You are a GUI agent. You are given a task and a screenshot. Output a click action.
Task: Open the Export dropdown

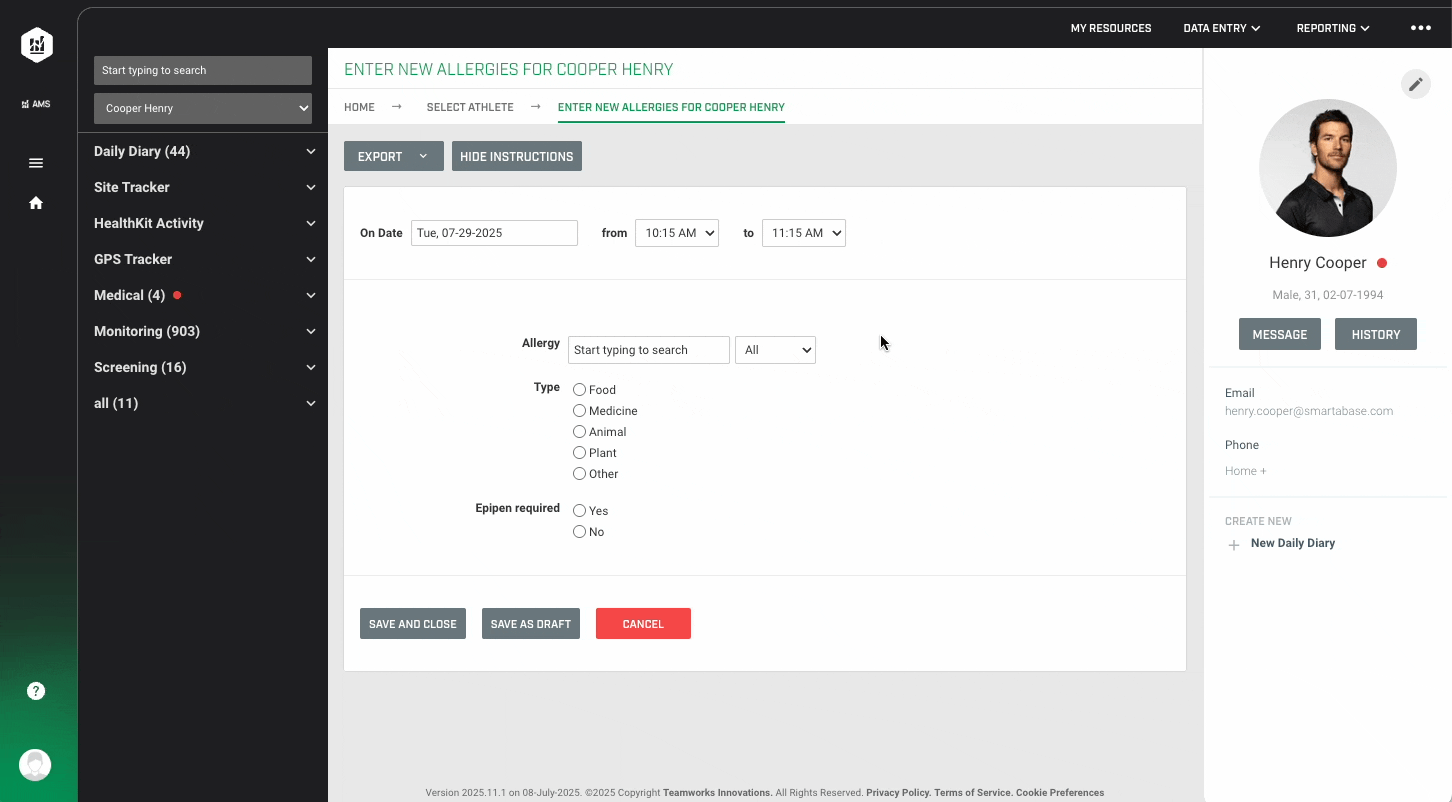tap(393, 156)
